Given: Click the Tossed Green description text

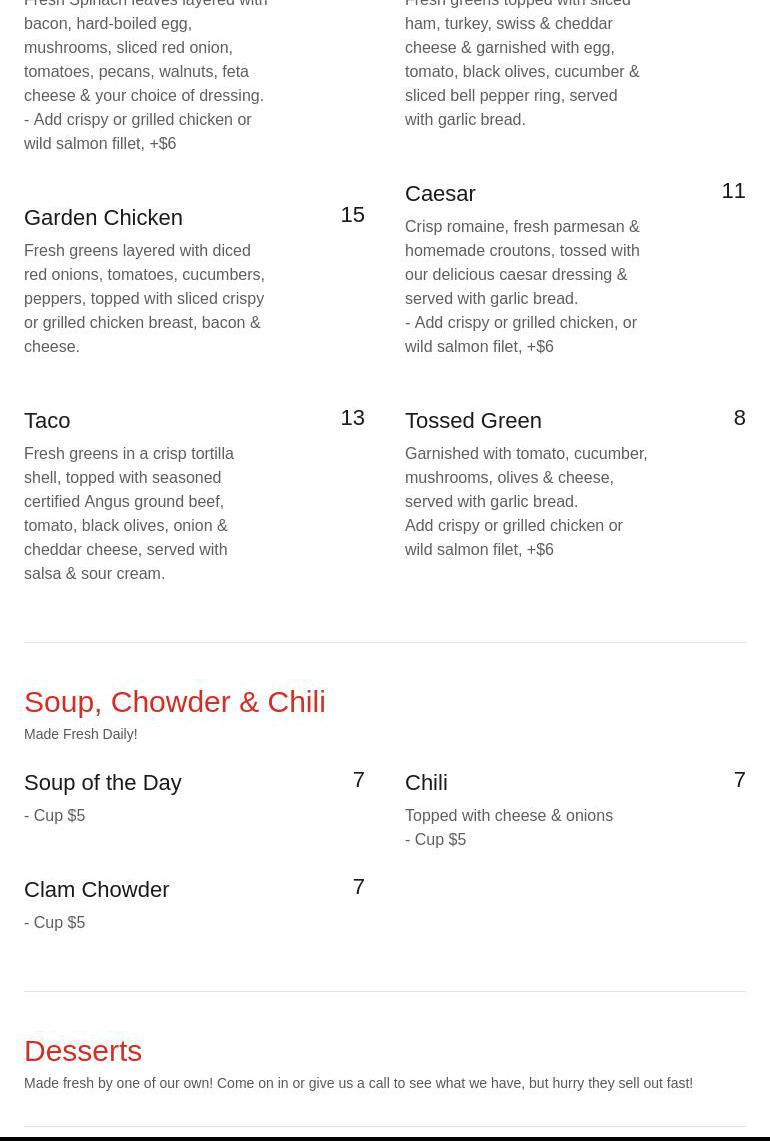Looking at the screenshot, I should click(525, 501).
